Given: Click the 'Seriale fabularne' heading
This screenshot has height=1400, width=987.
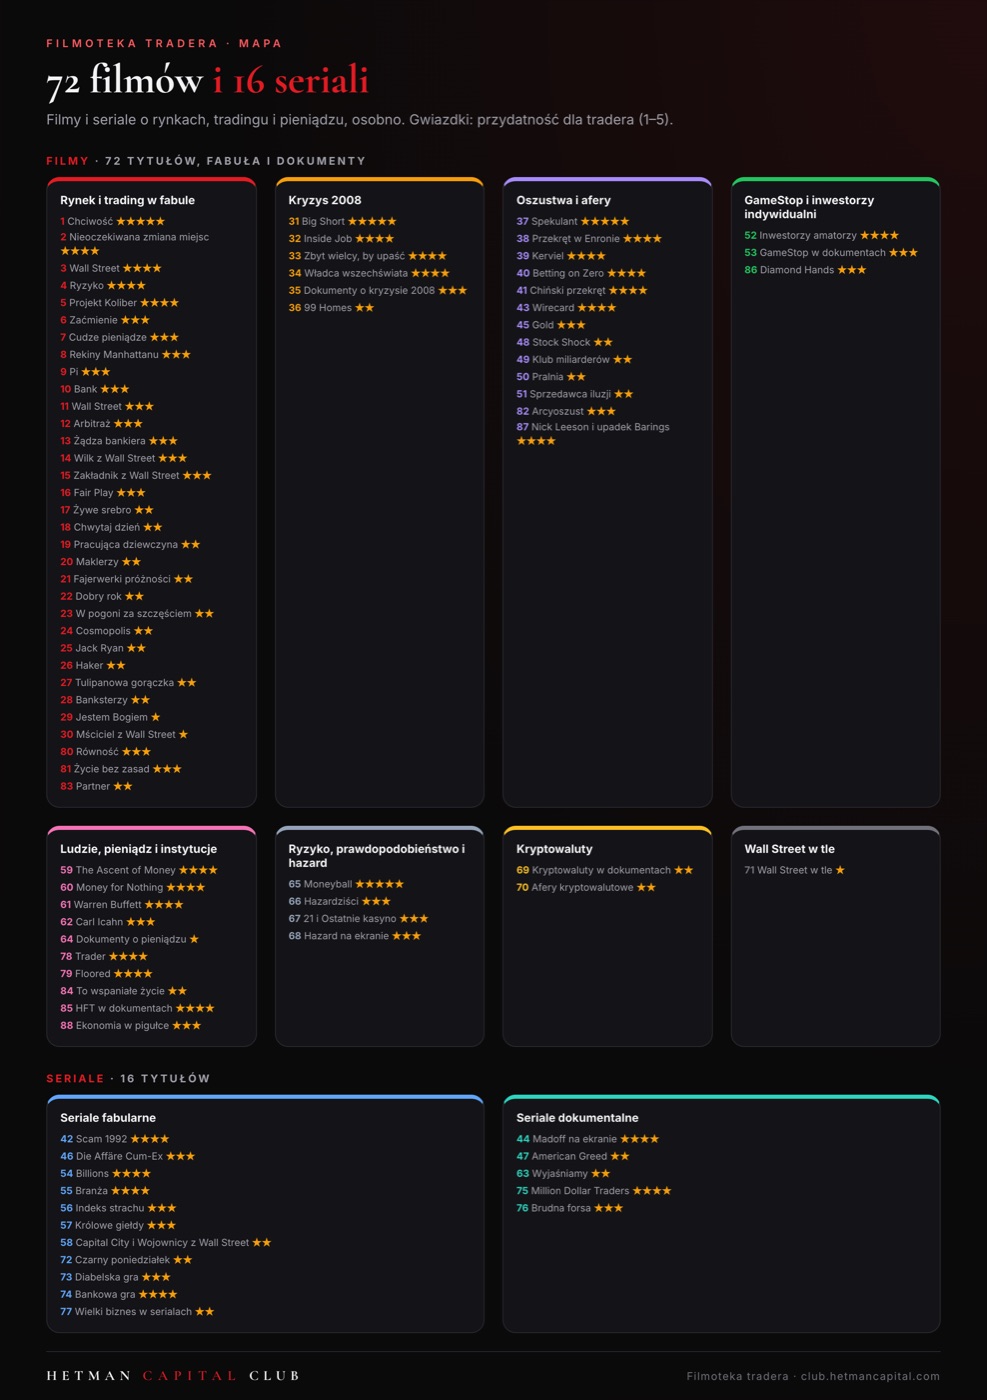Looking at the screenshot, I should pyautogui.click(x=108, y=1118).
